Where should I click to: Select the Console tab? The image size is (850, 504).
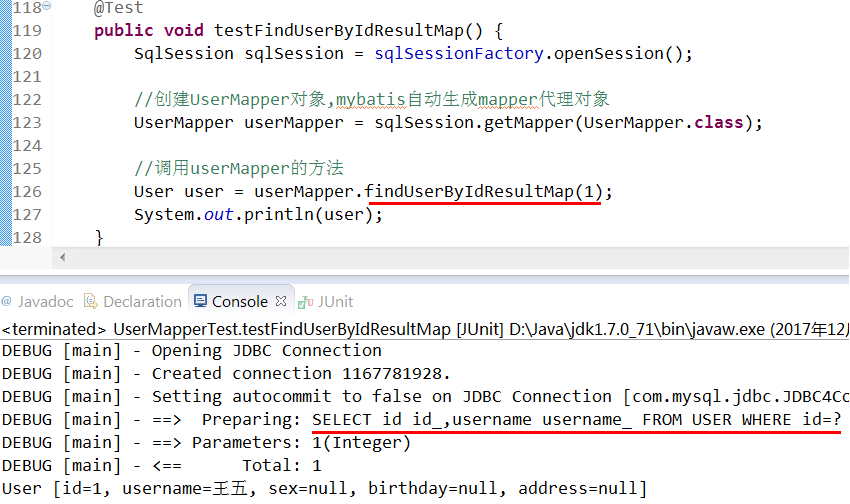click(241, 301)
